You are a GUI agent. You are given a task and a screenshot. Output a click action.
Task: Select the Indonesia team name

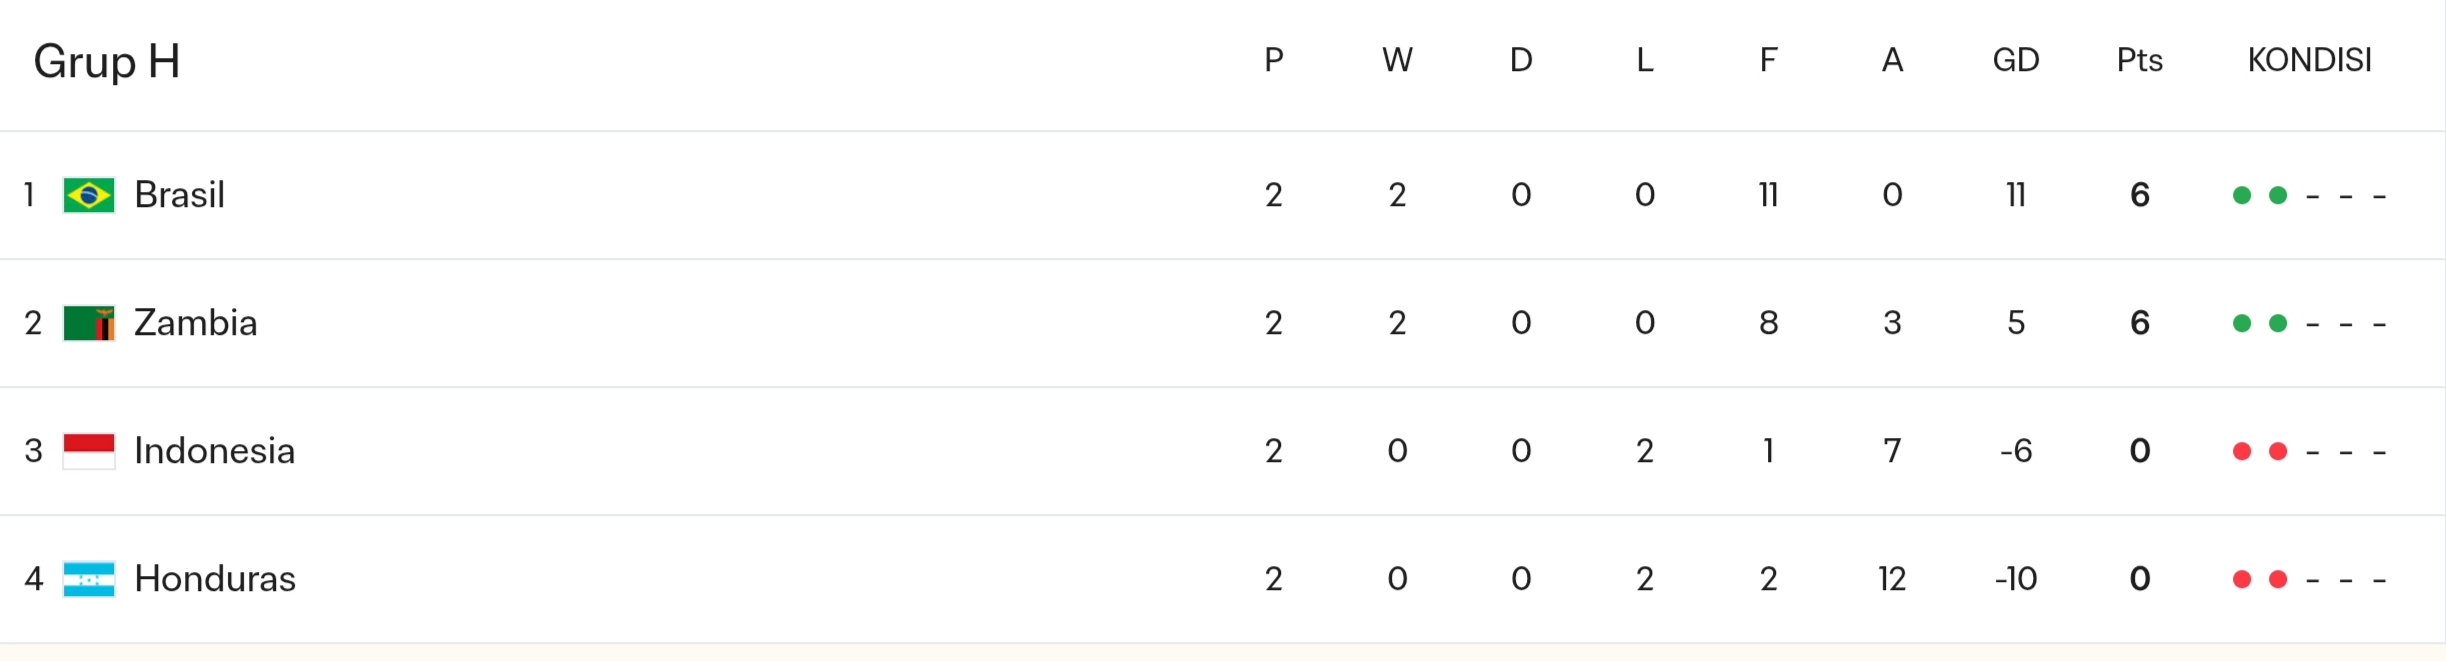click(x=214, y=451)
